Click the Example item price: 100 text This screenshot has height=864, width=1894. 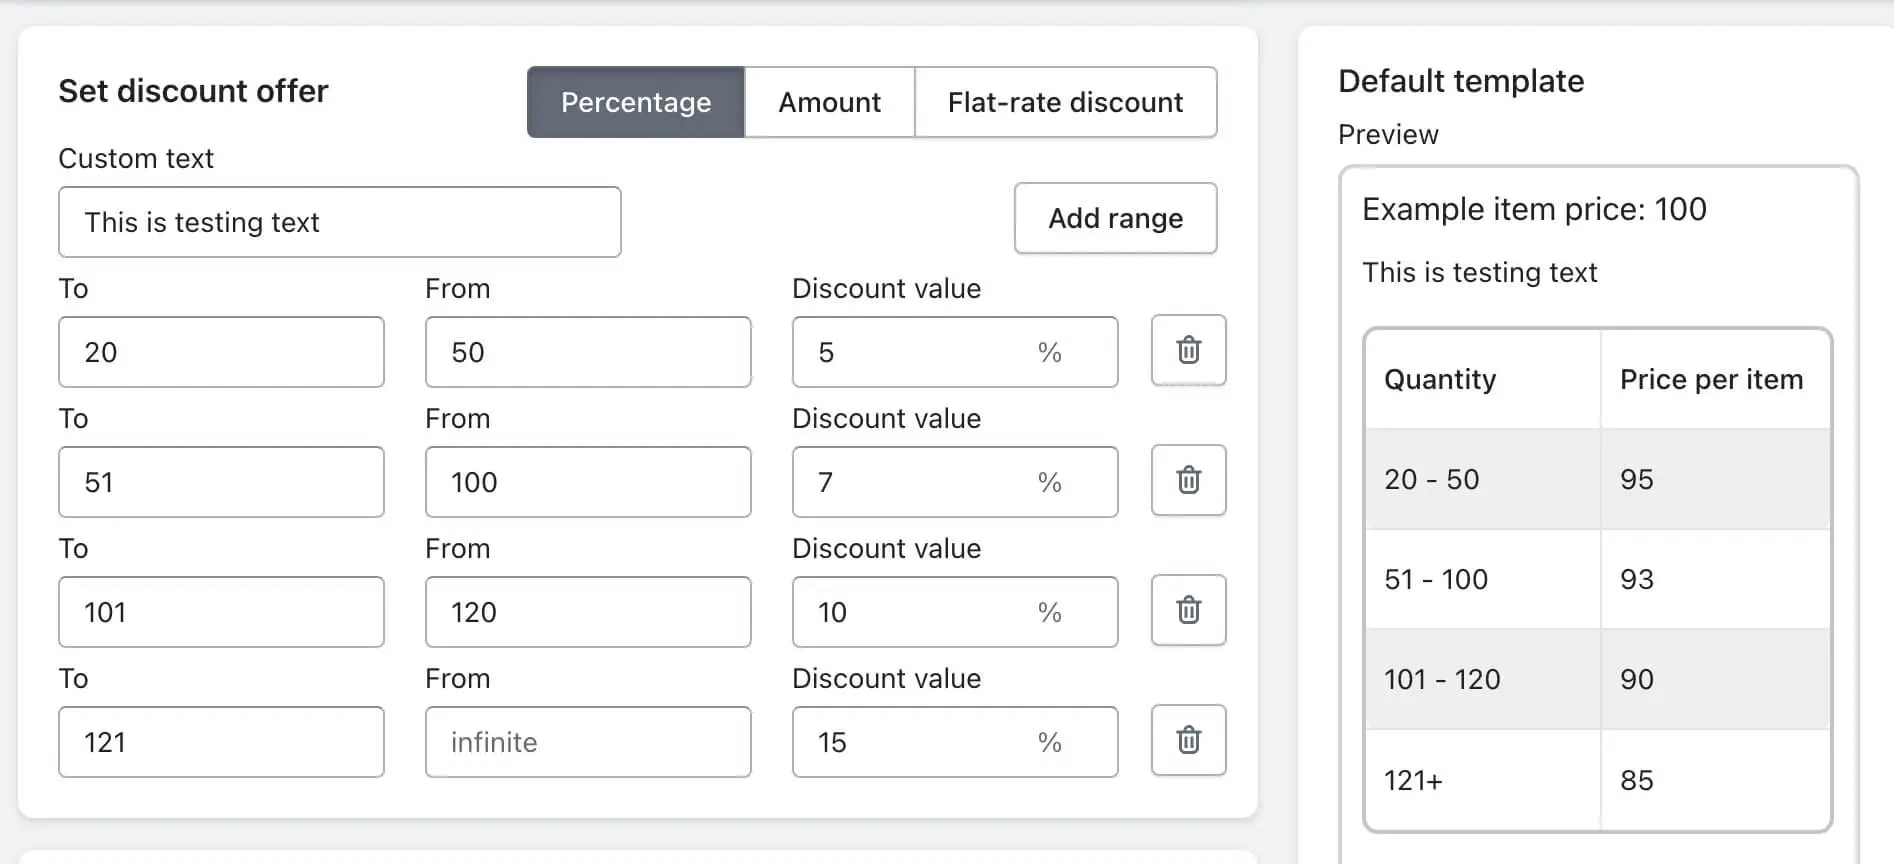click(1534, 209)
